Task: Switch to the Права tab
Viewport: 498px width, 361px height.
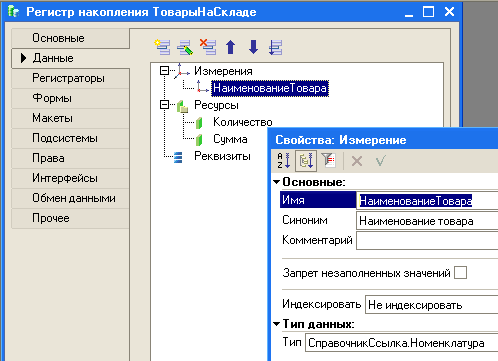Action: point(70,158)
